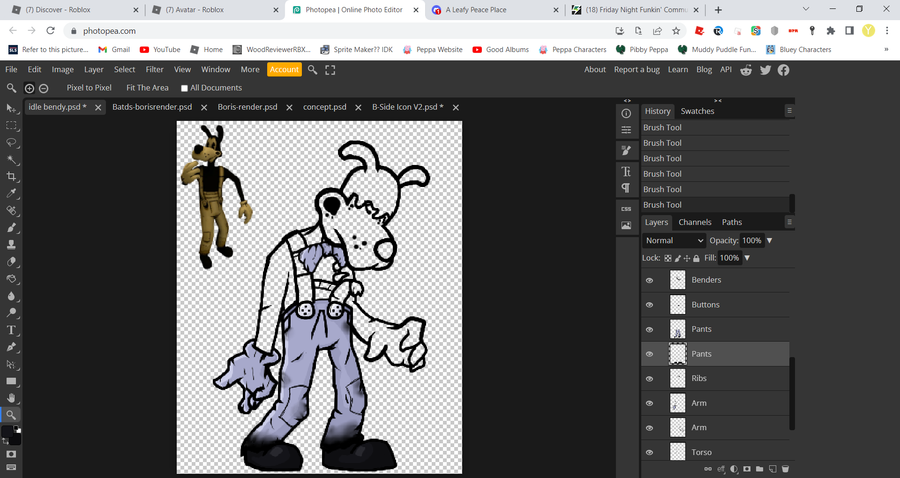Show more bookmarks with the chevron
The width and height of the screenshot is (900, 478).
(886, 50)
